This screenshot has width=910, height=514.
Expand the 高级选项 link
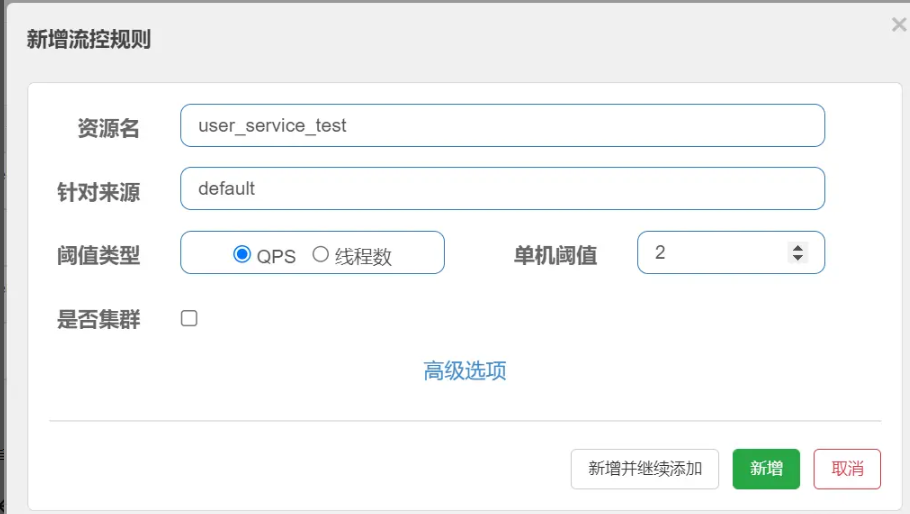click(x=465, y=371)
